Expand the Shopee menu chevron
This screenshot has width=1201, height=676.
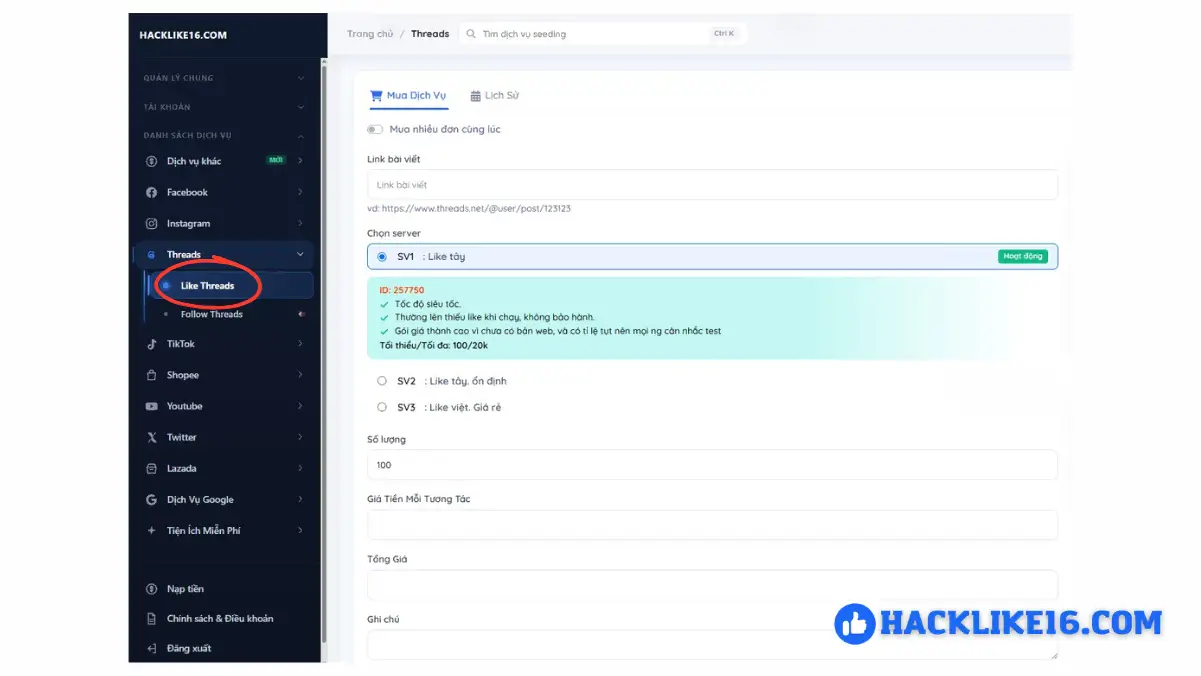tap(300, 375)
